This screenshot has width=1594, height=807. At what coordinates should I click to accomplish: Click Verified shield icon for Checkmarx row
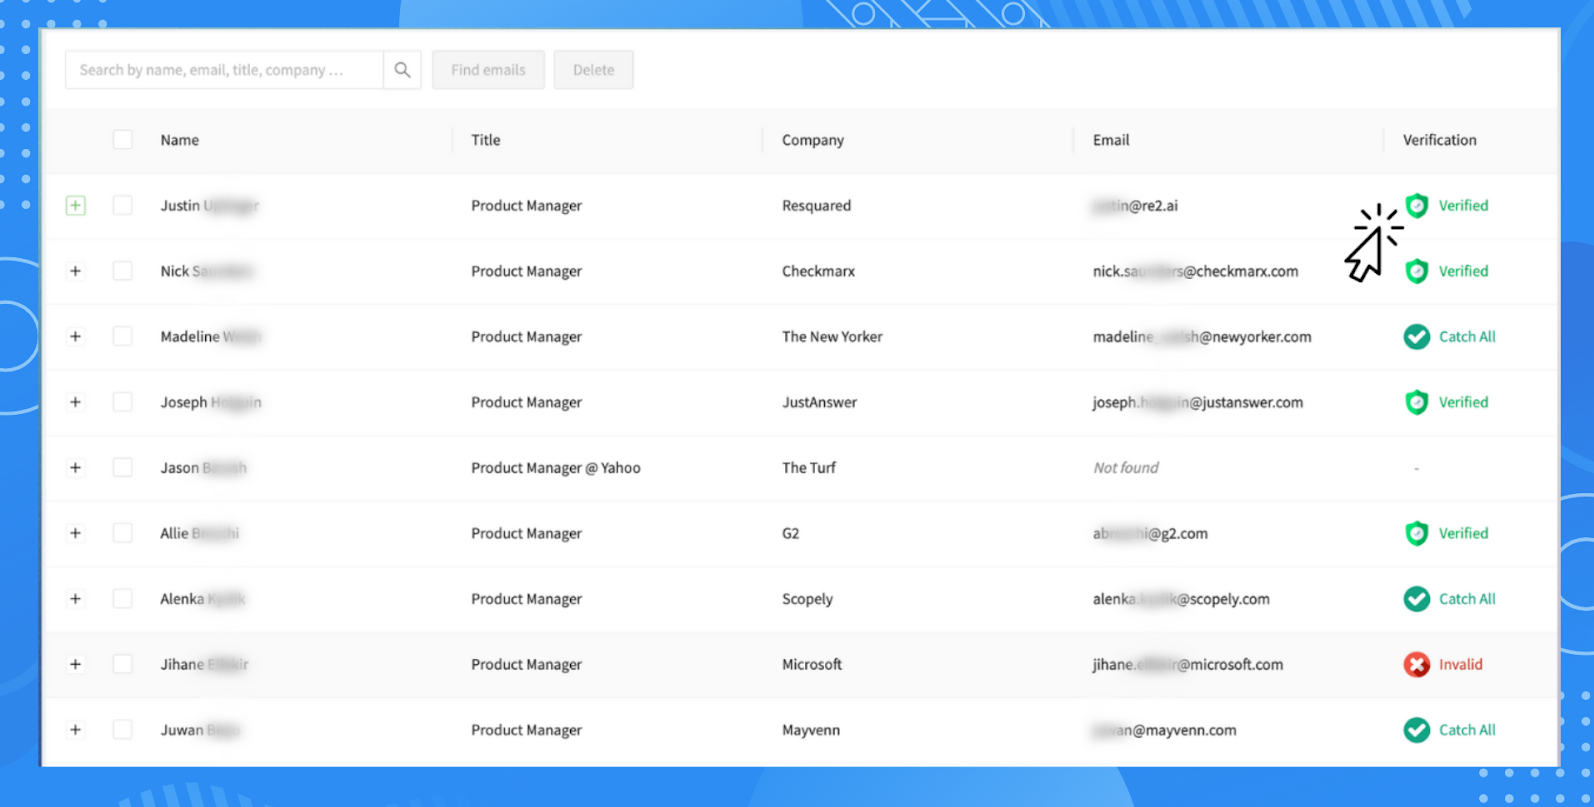point(1416,271)
